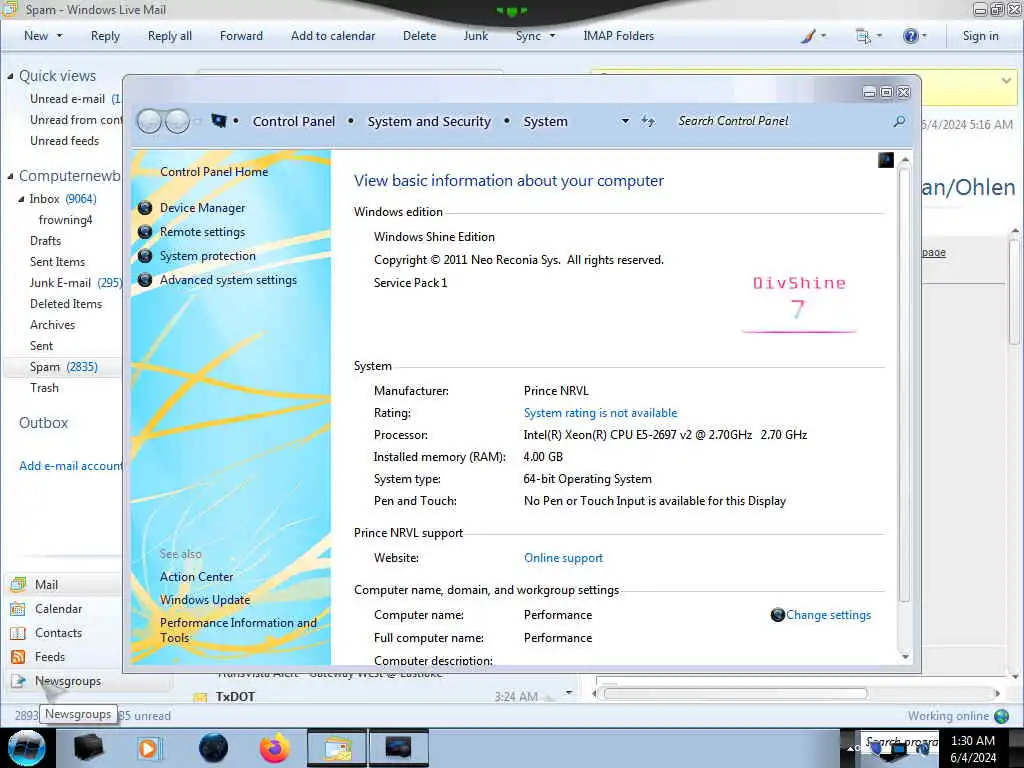Click Add to calendar
The width and height of the screenshot is (1024, 768).
click(x=333, y=36)
